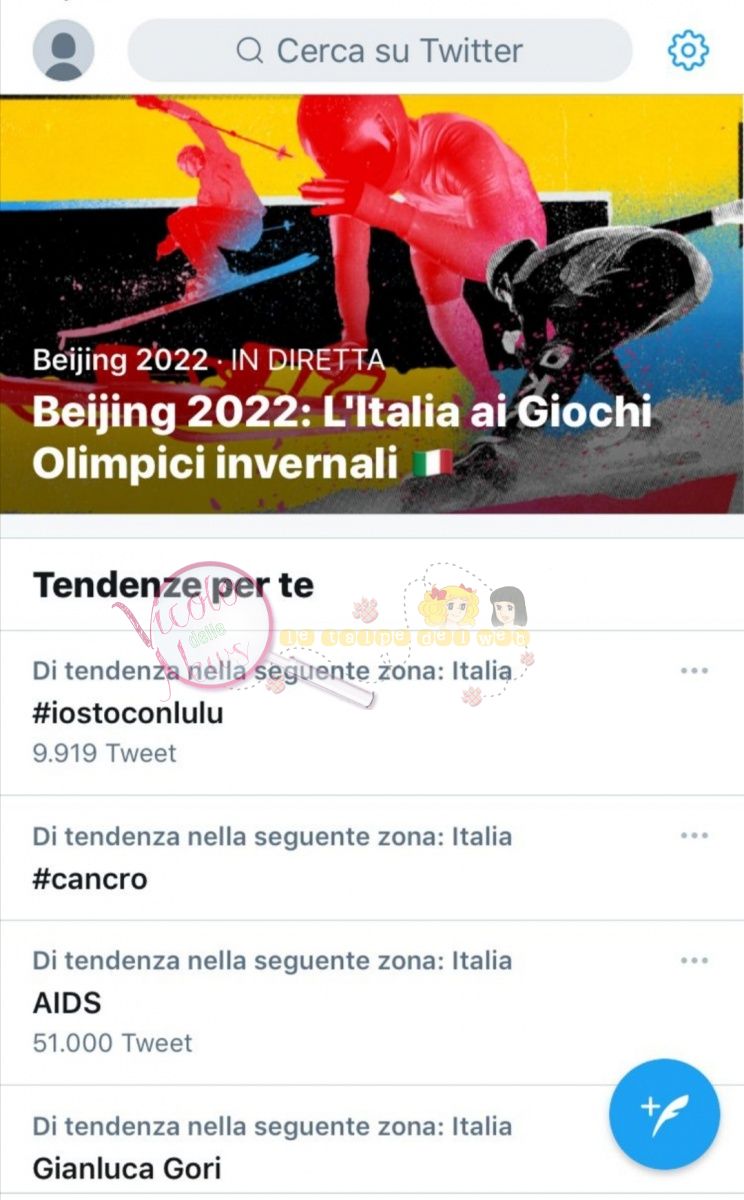The width and height of the screenshot is (744, 1200).
Task: Click the Tendenze per te heading
Action: 173,585
